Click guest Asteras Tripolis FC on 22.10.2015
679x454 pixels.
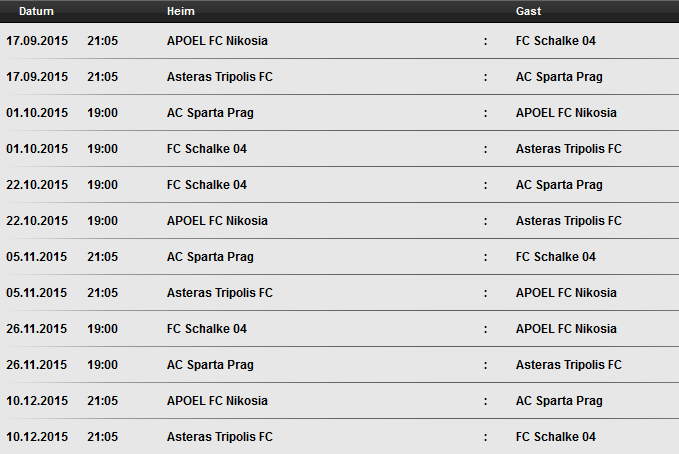[568, 221]
